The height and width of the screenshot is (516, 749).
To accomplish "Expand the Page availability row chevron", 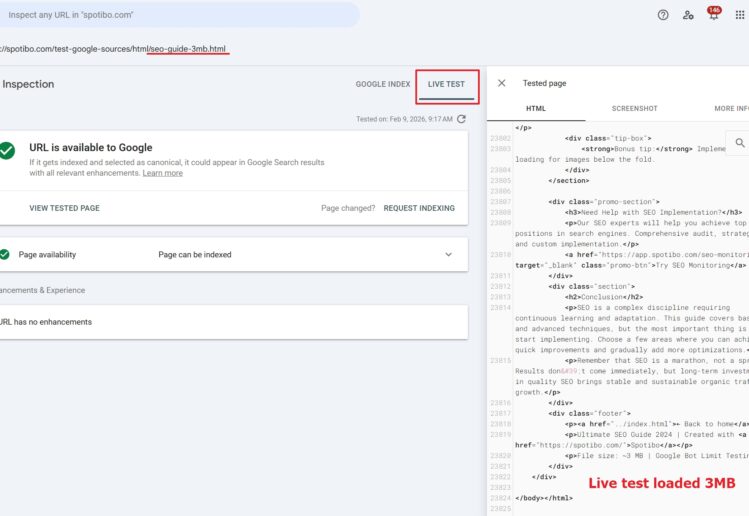I will (x=448, y=255).
